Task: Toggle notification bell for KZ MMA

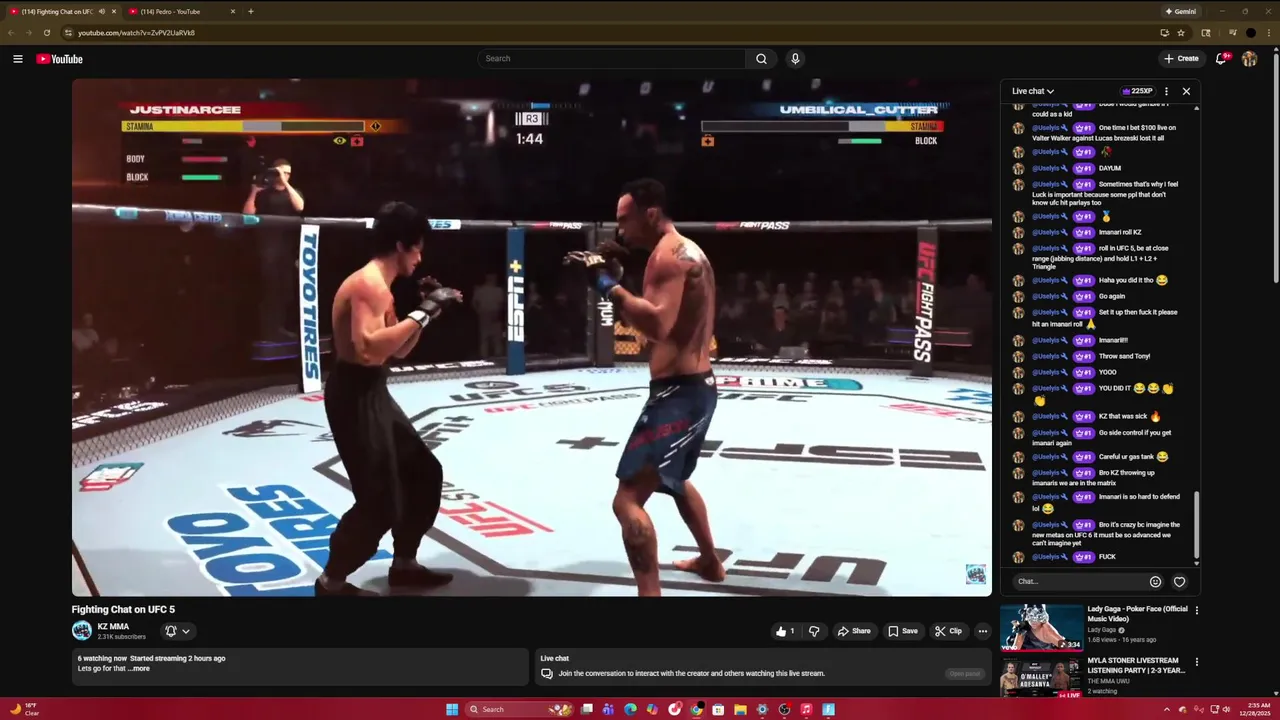Action: pos(170,631)
